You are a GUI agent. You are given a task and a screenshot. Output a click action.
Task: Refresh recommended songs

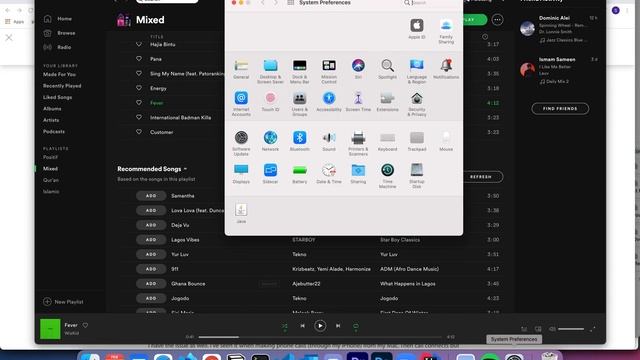pyautogui.click(x=481, y=177)
